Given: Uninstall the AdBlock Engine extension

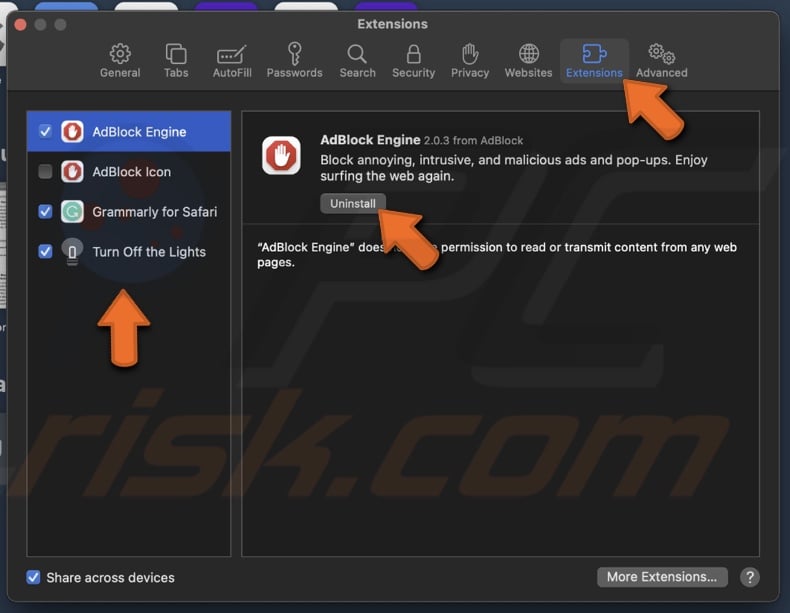Looking at the screenshot, I should (353, 203).
